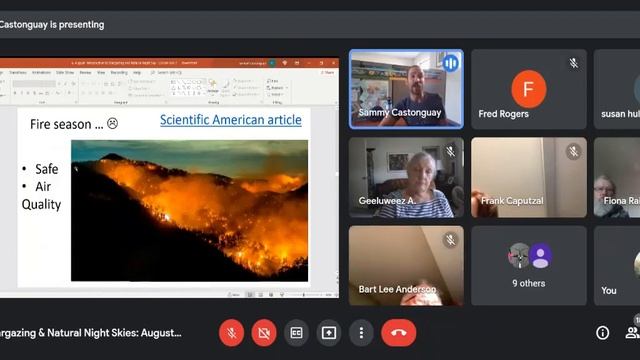Click the Fred Rogers orange F avatar

point(529,89)
